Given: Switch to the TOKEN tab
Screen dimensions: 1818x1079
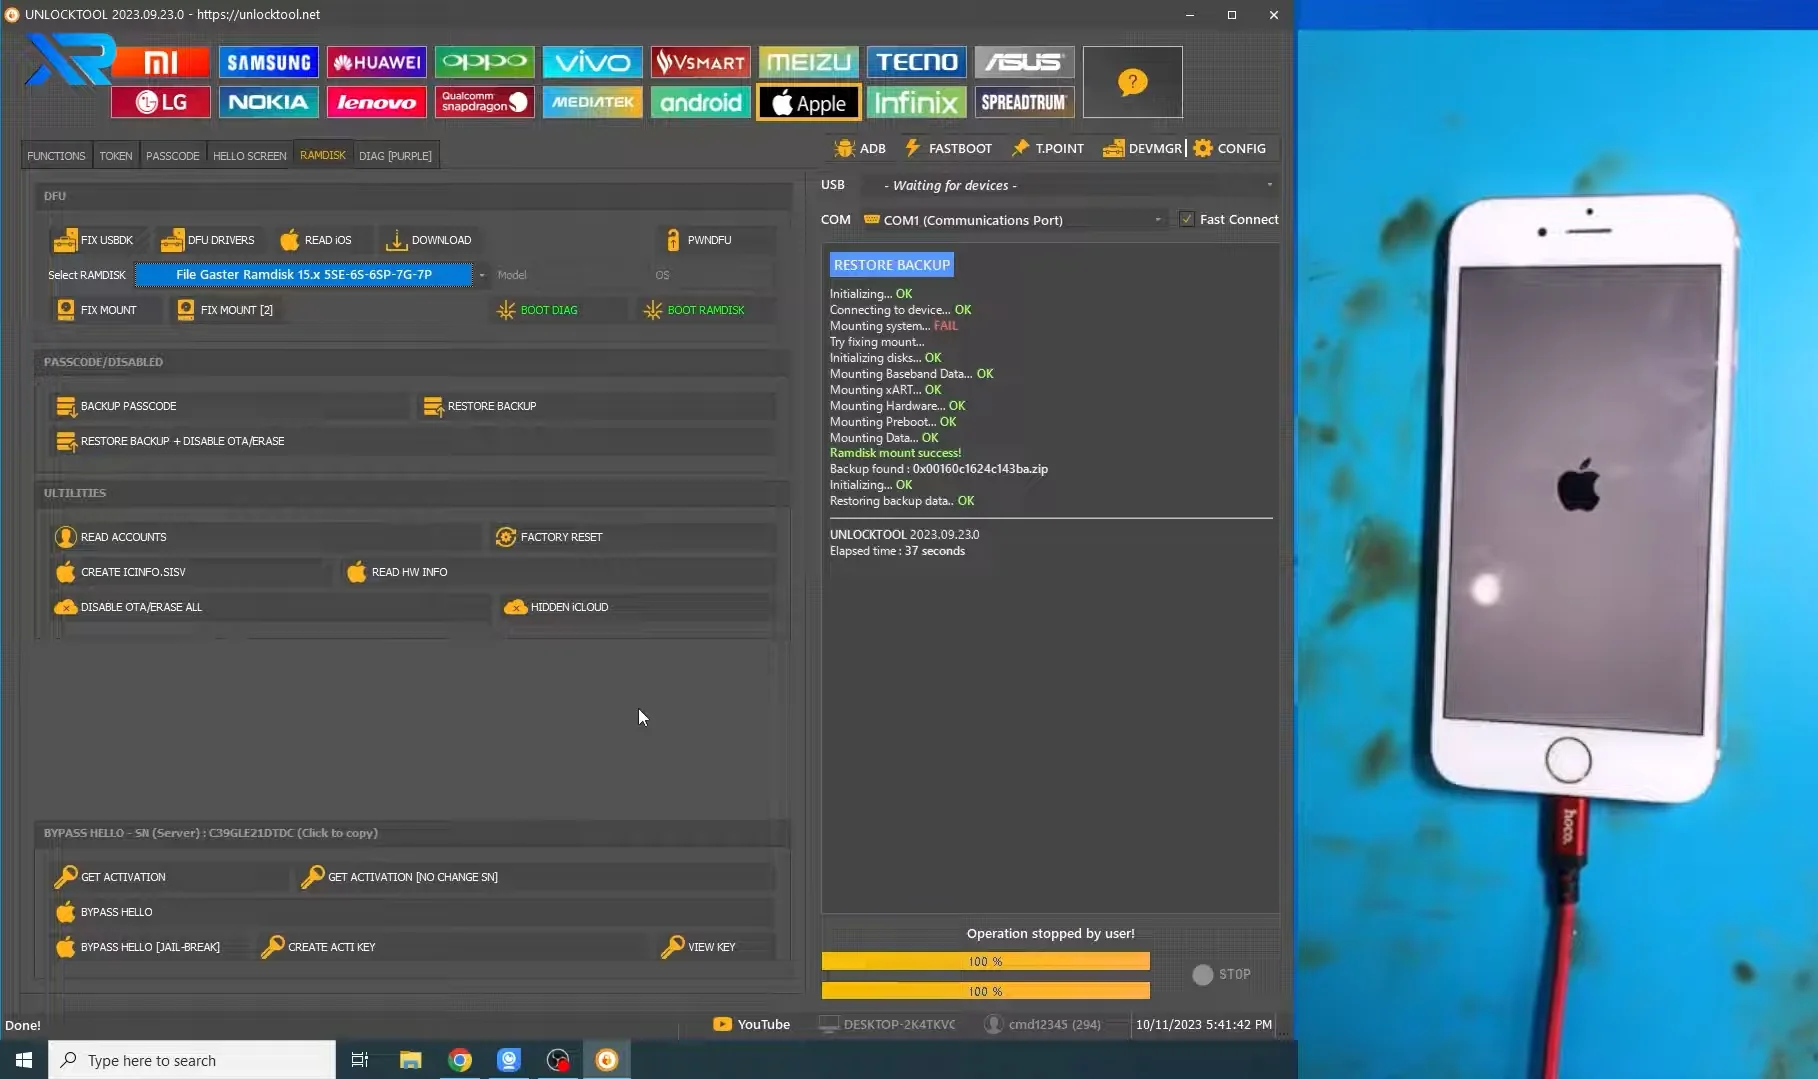Looking at the screenshot, I should pos(116,156).
